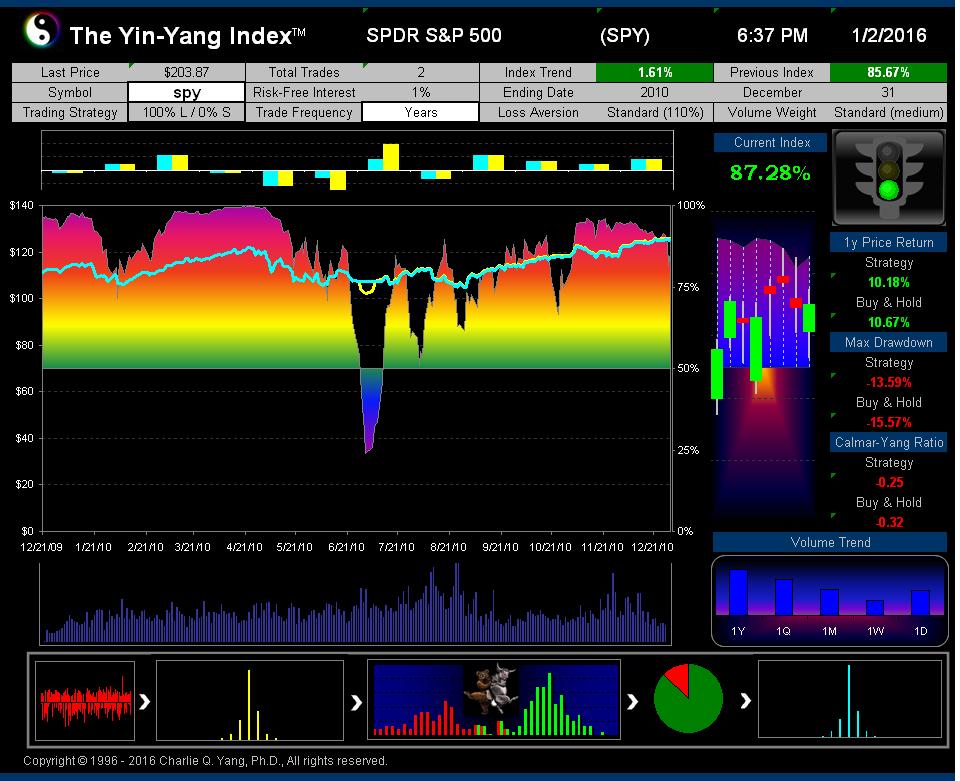Click the 1y Price Return header

888,242
